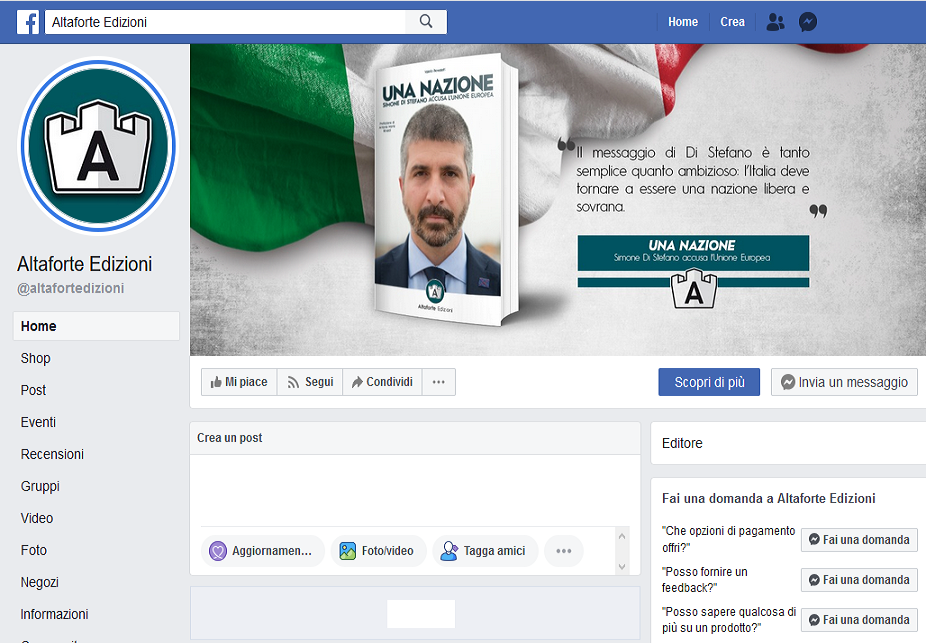Select the Foto/video option
The width and height of the screenshot is (926, 643).
[x=378, y=550]
